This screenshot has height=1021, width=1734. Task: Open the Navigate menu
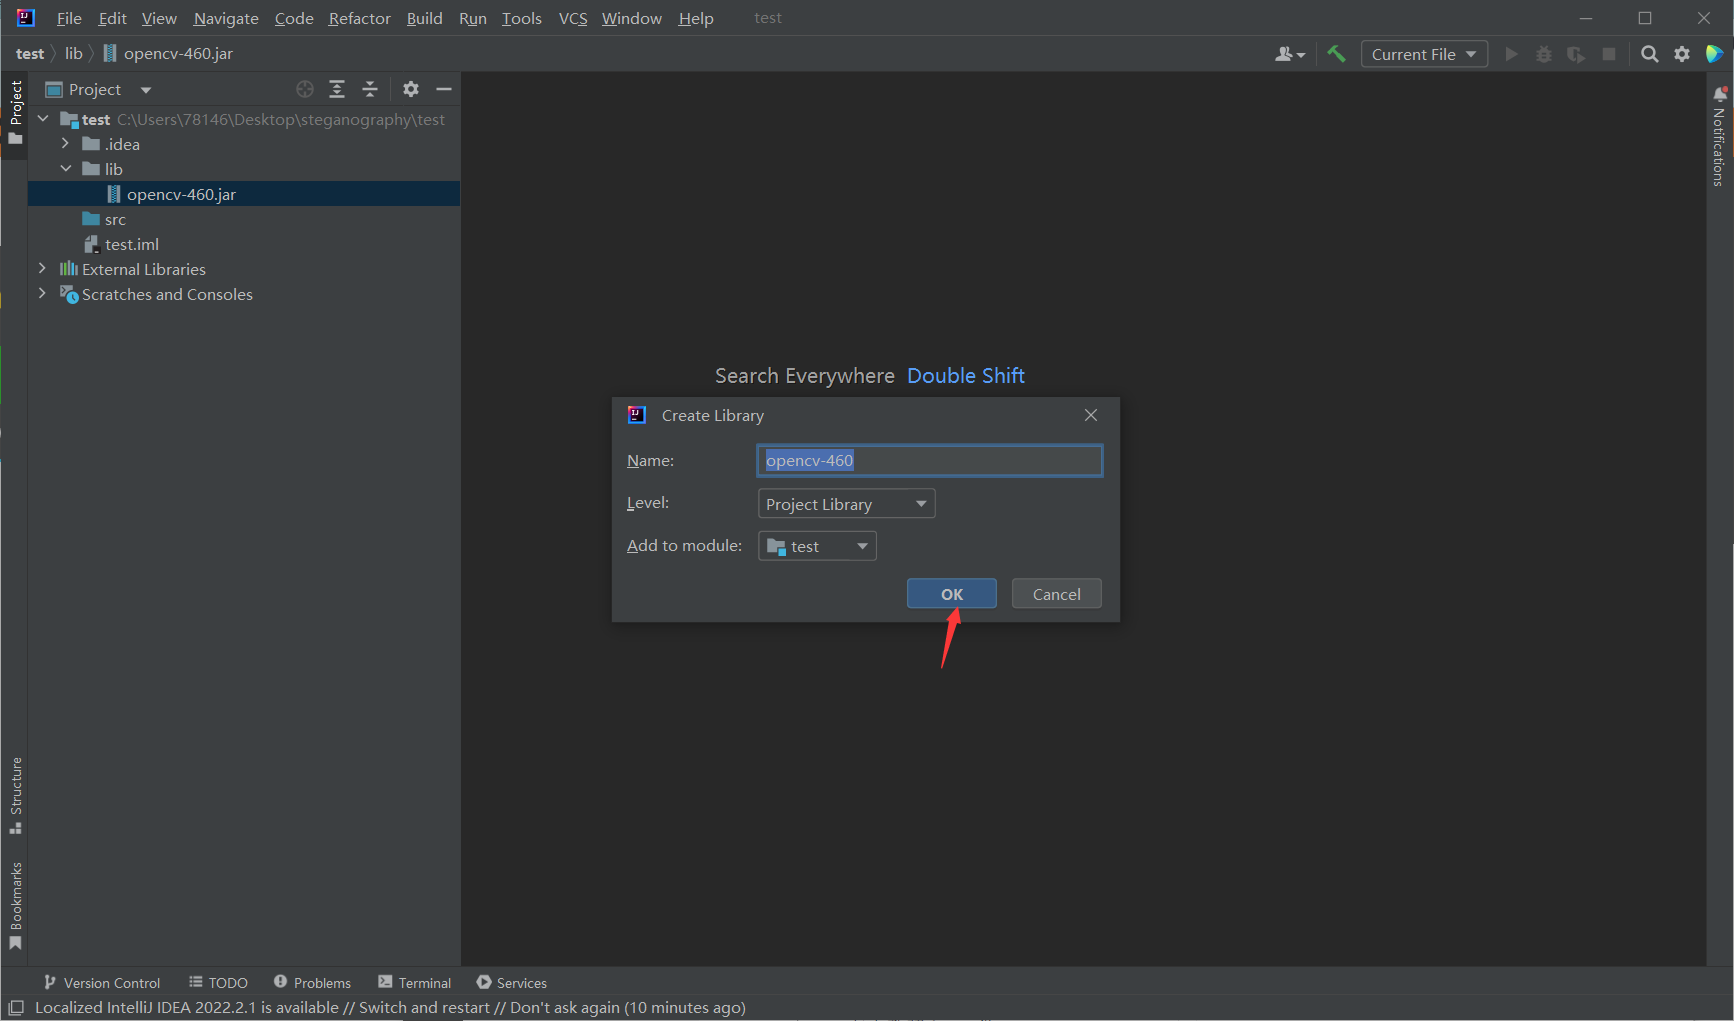tap(226, 18)
